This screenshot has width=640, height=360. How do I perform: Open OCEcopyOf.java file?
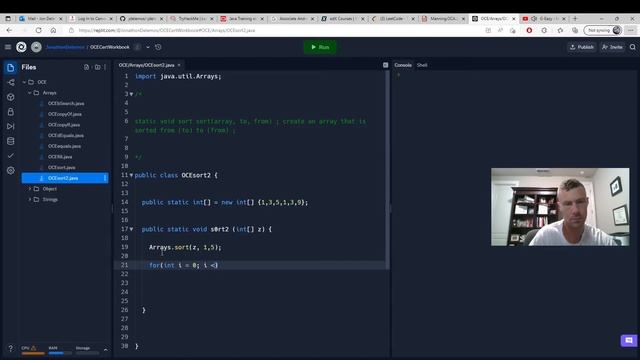point(65,114)
